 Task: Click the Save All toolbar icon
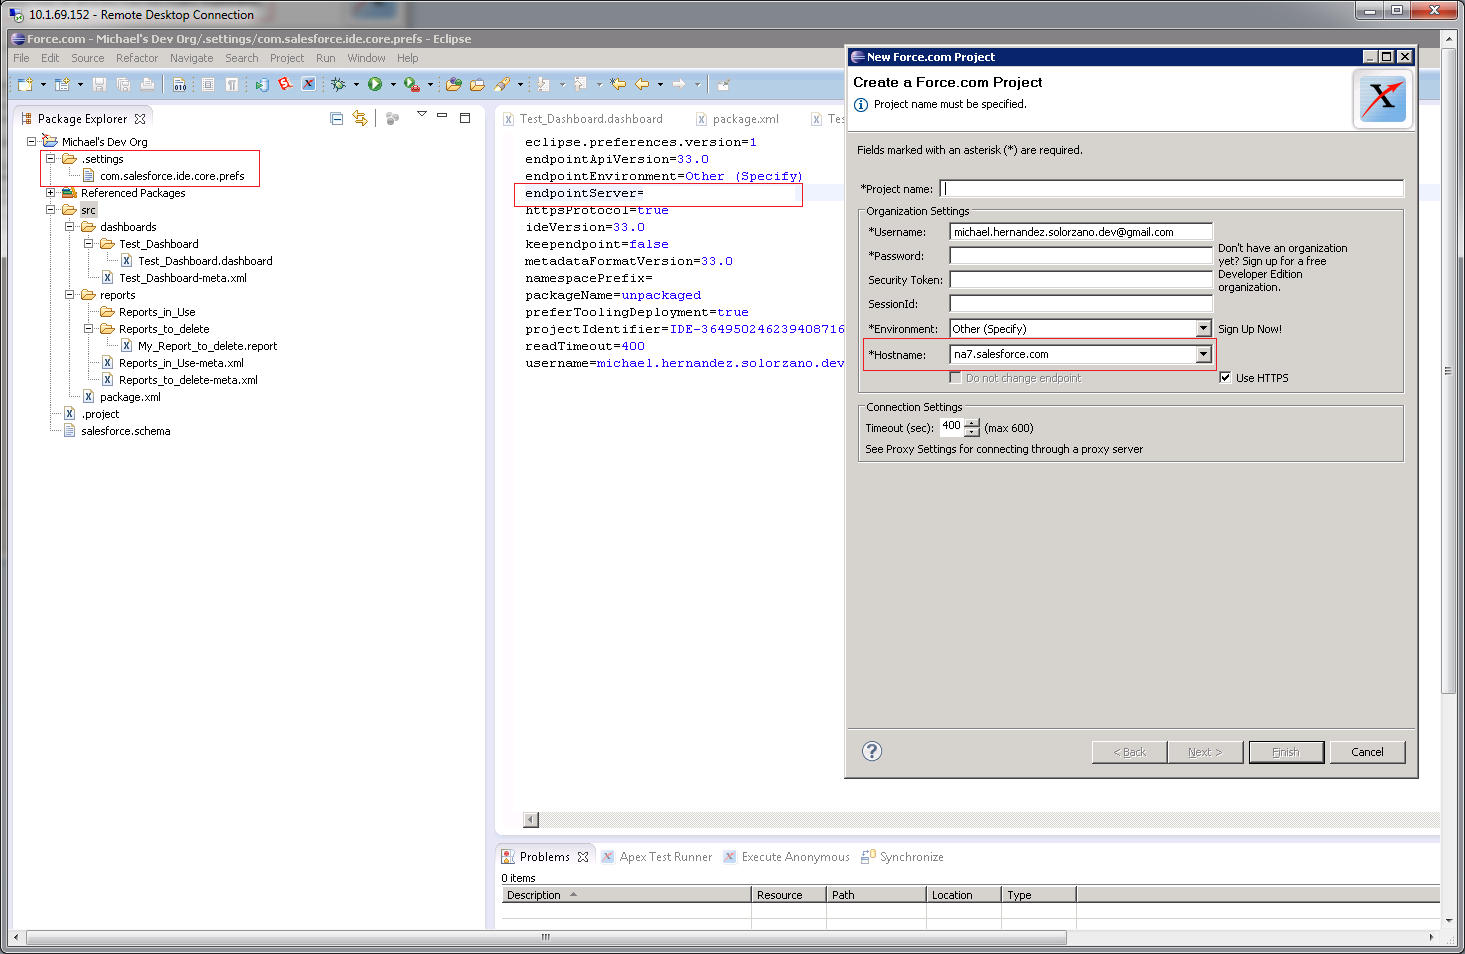pyautogui.click(x=123, y=85)
